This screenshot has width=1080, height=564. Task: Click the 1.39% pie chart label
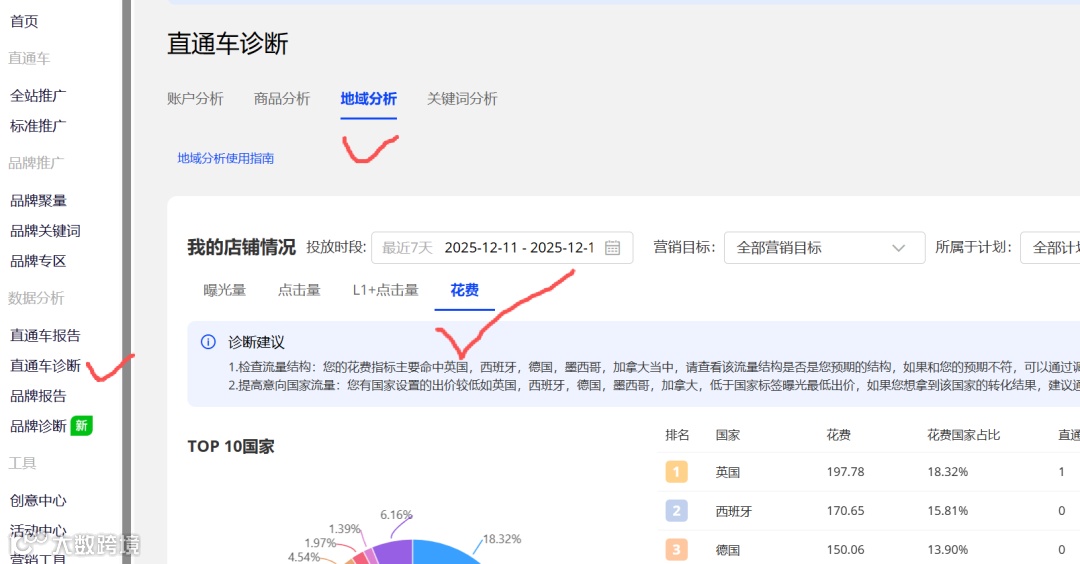point(344,529)
